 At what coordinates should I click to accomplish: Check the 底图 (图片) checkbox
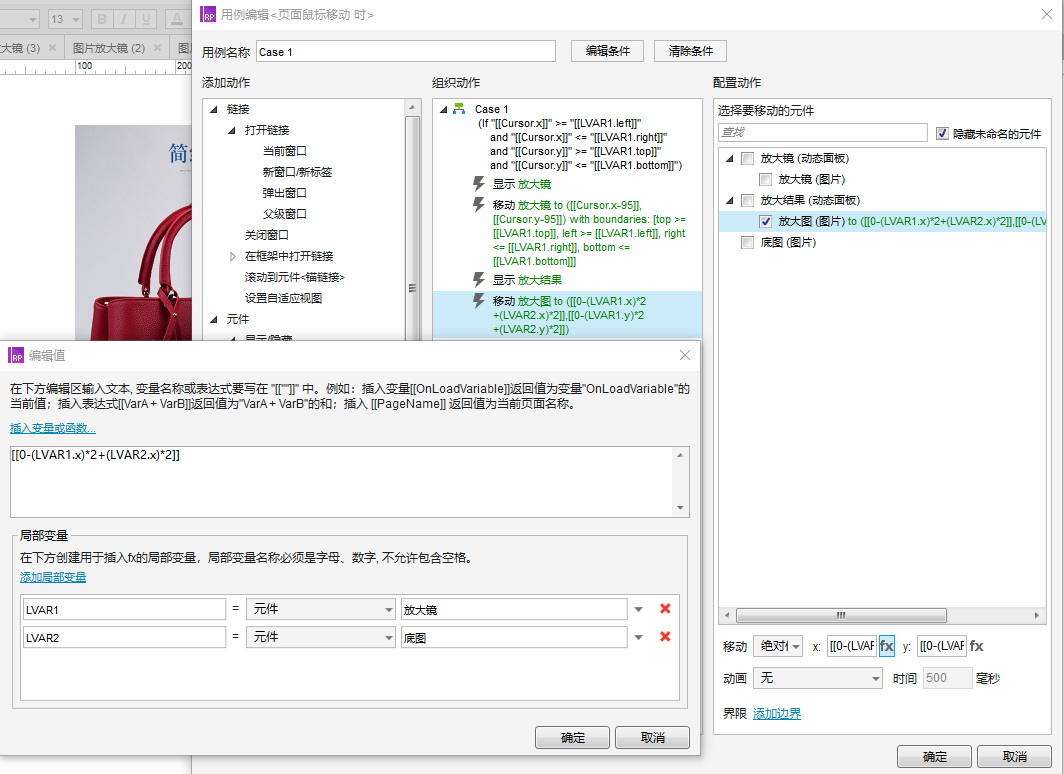[x=747, y=242]
